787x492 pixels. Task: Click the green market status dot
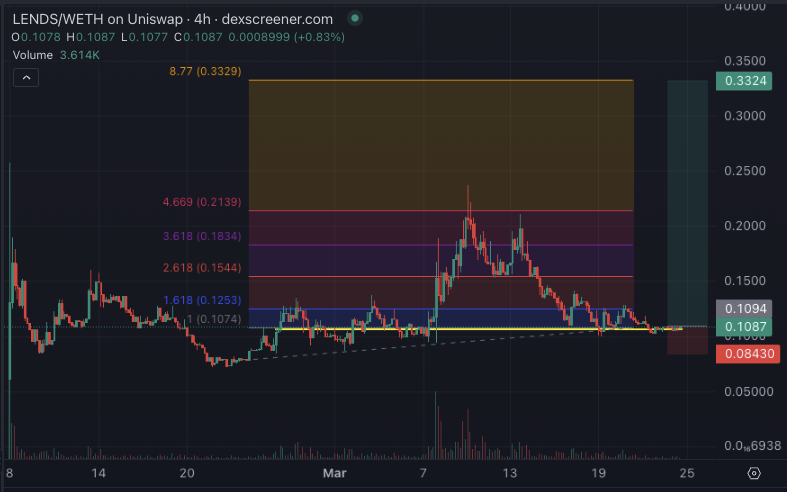(x=355, y=19)
